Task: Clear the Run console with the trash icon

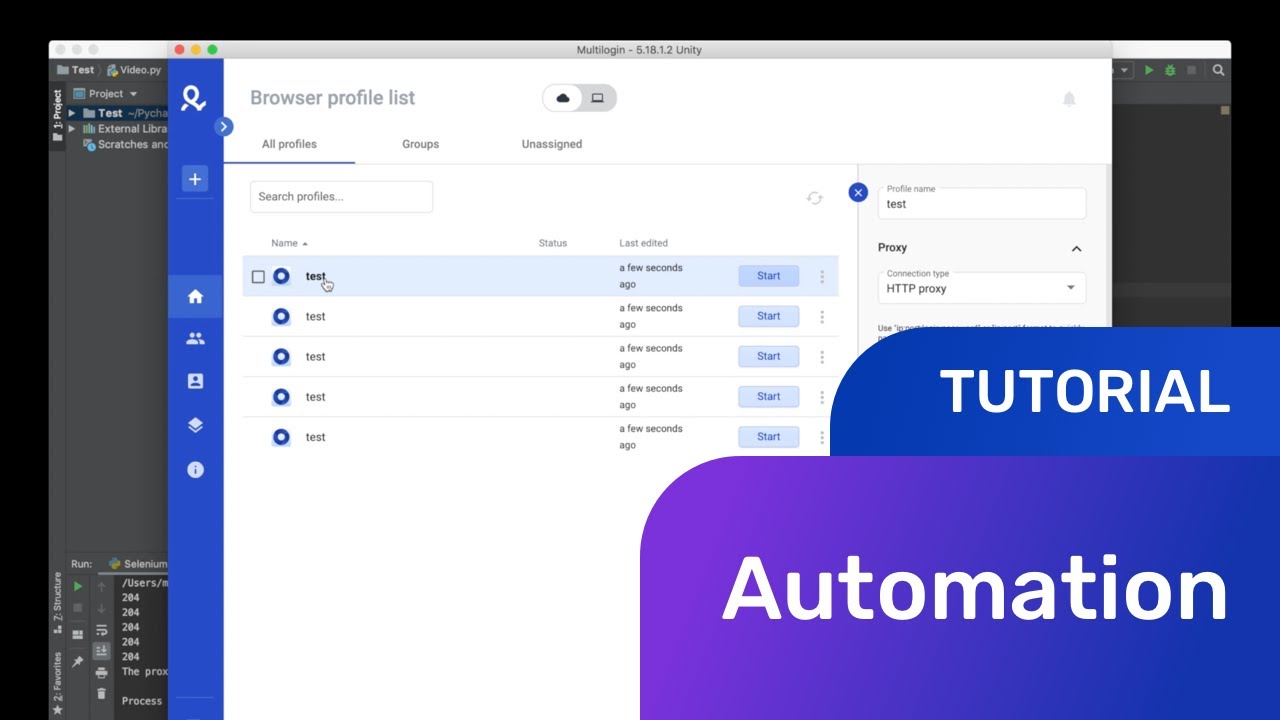Action: 101,694
